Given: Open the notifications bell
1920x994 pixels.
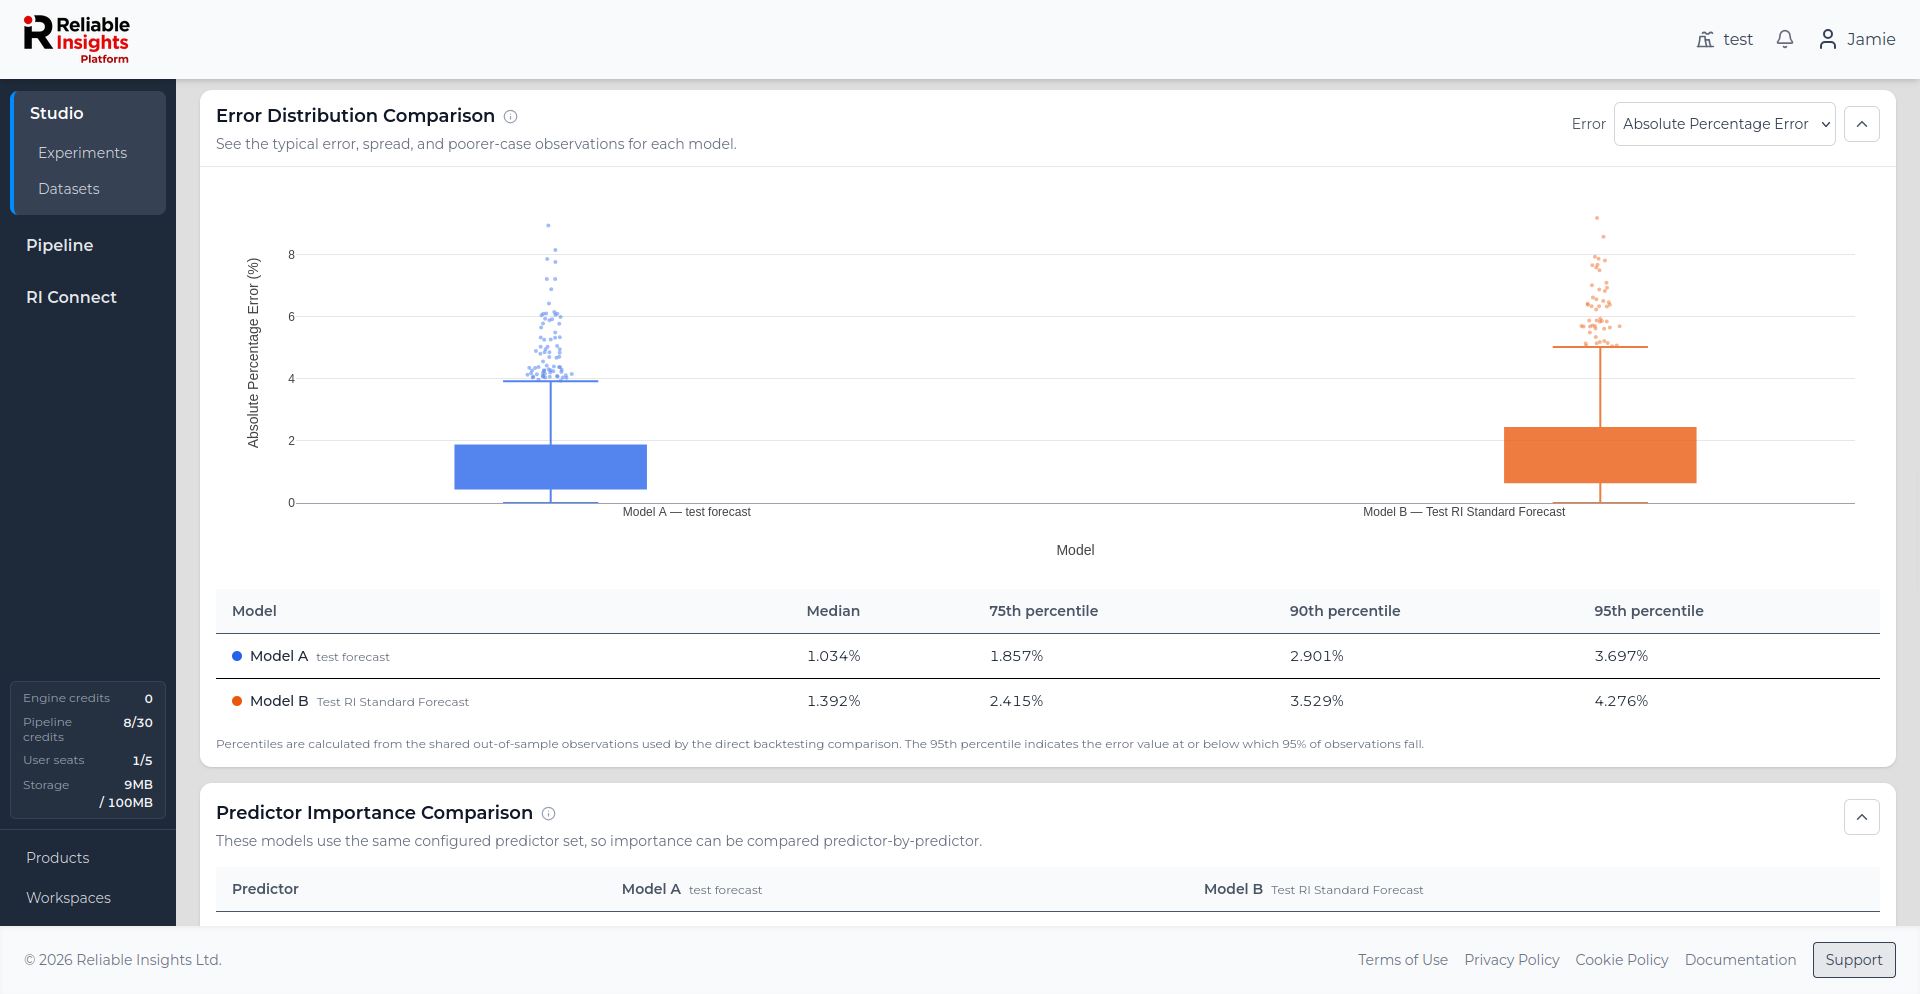Looking at the screenshot, I should tap(1785, 39).
